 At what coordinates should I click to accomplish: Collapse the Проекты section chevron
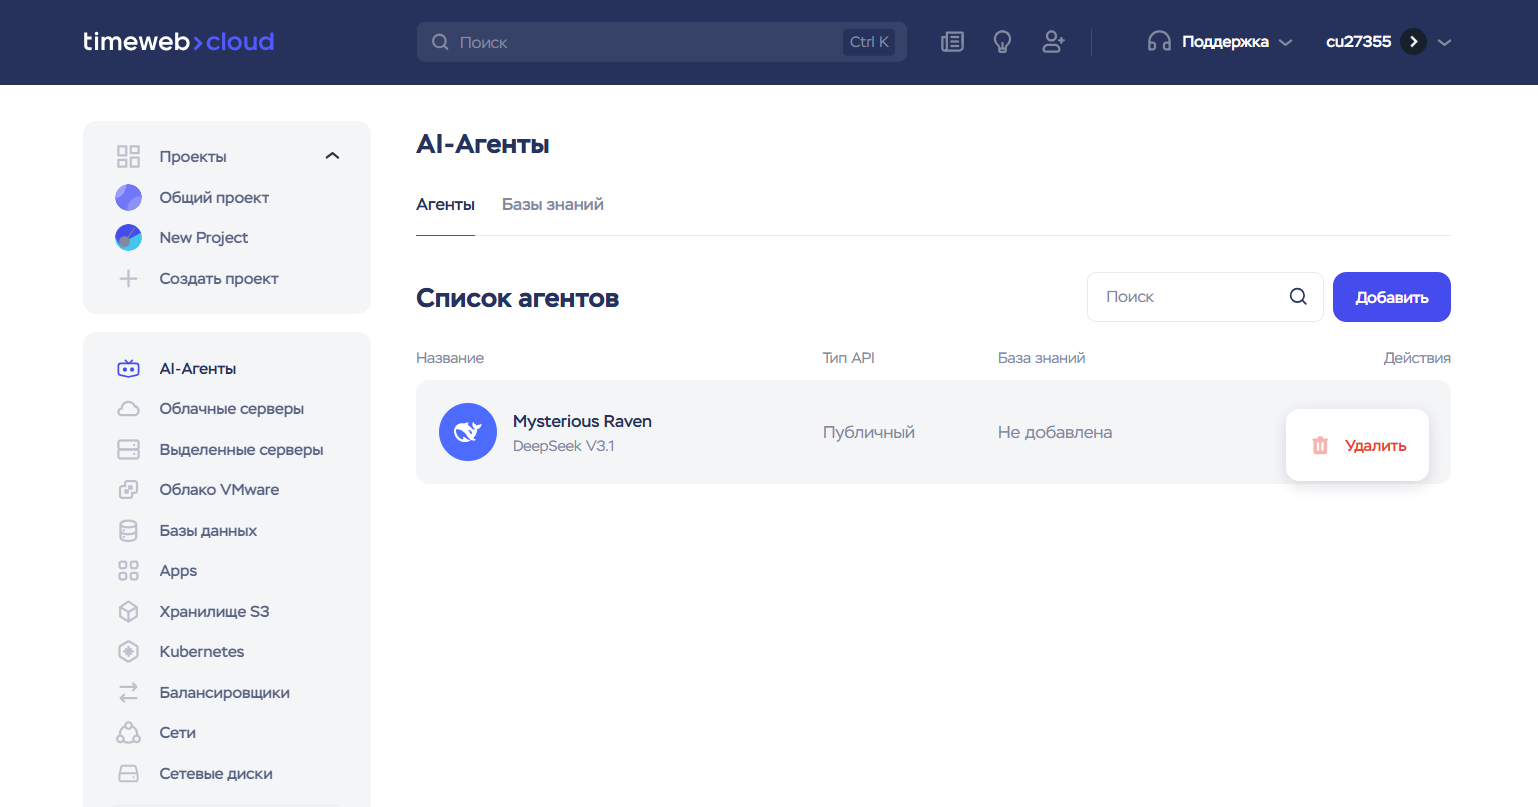point(333,156)
